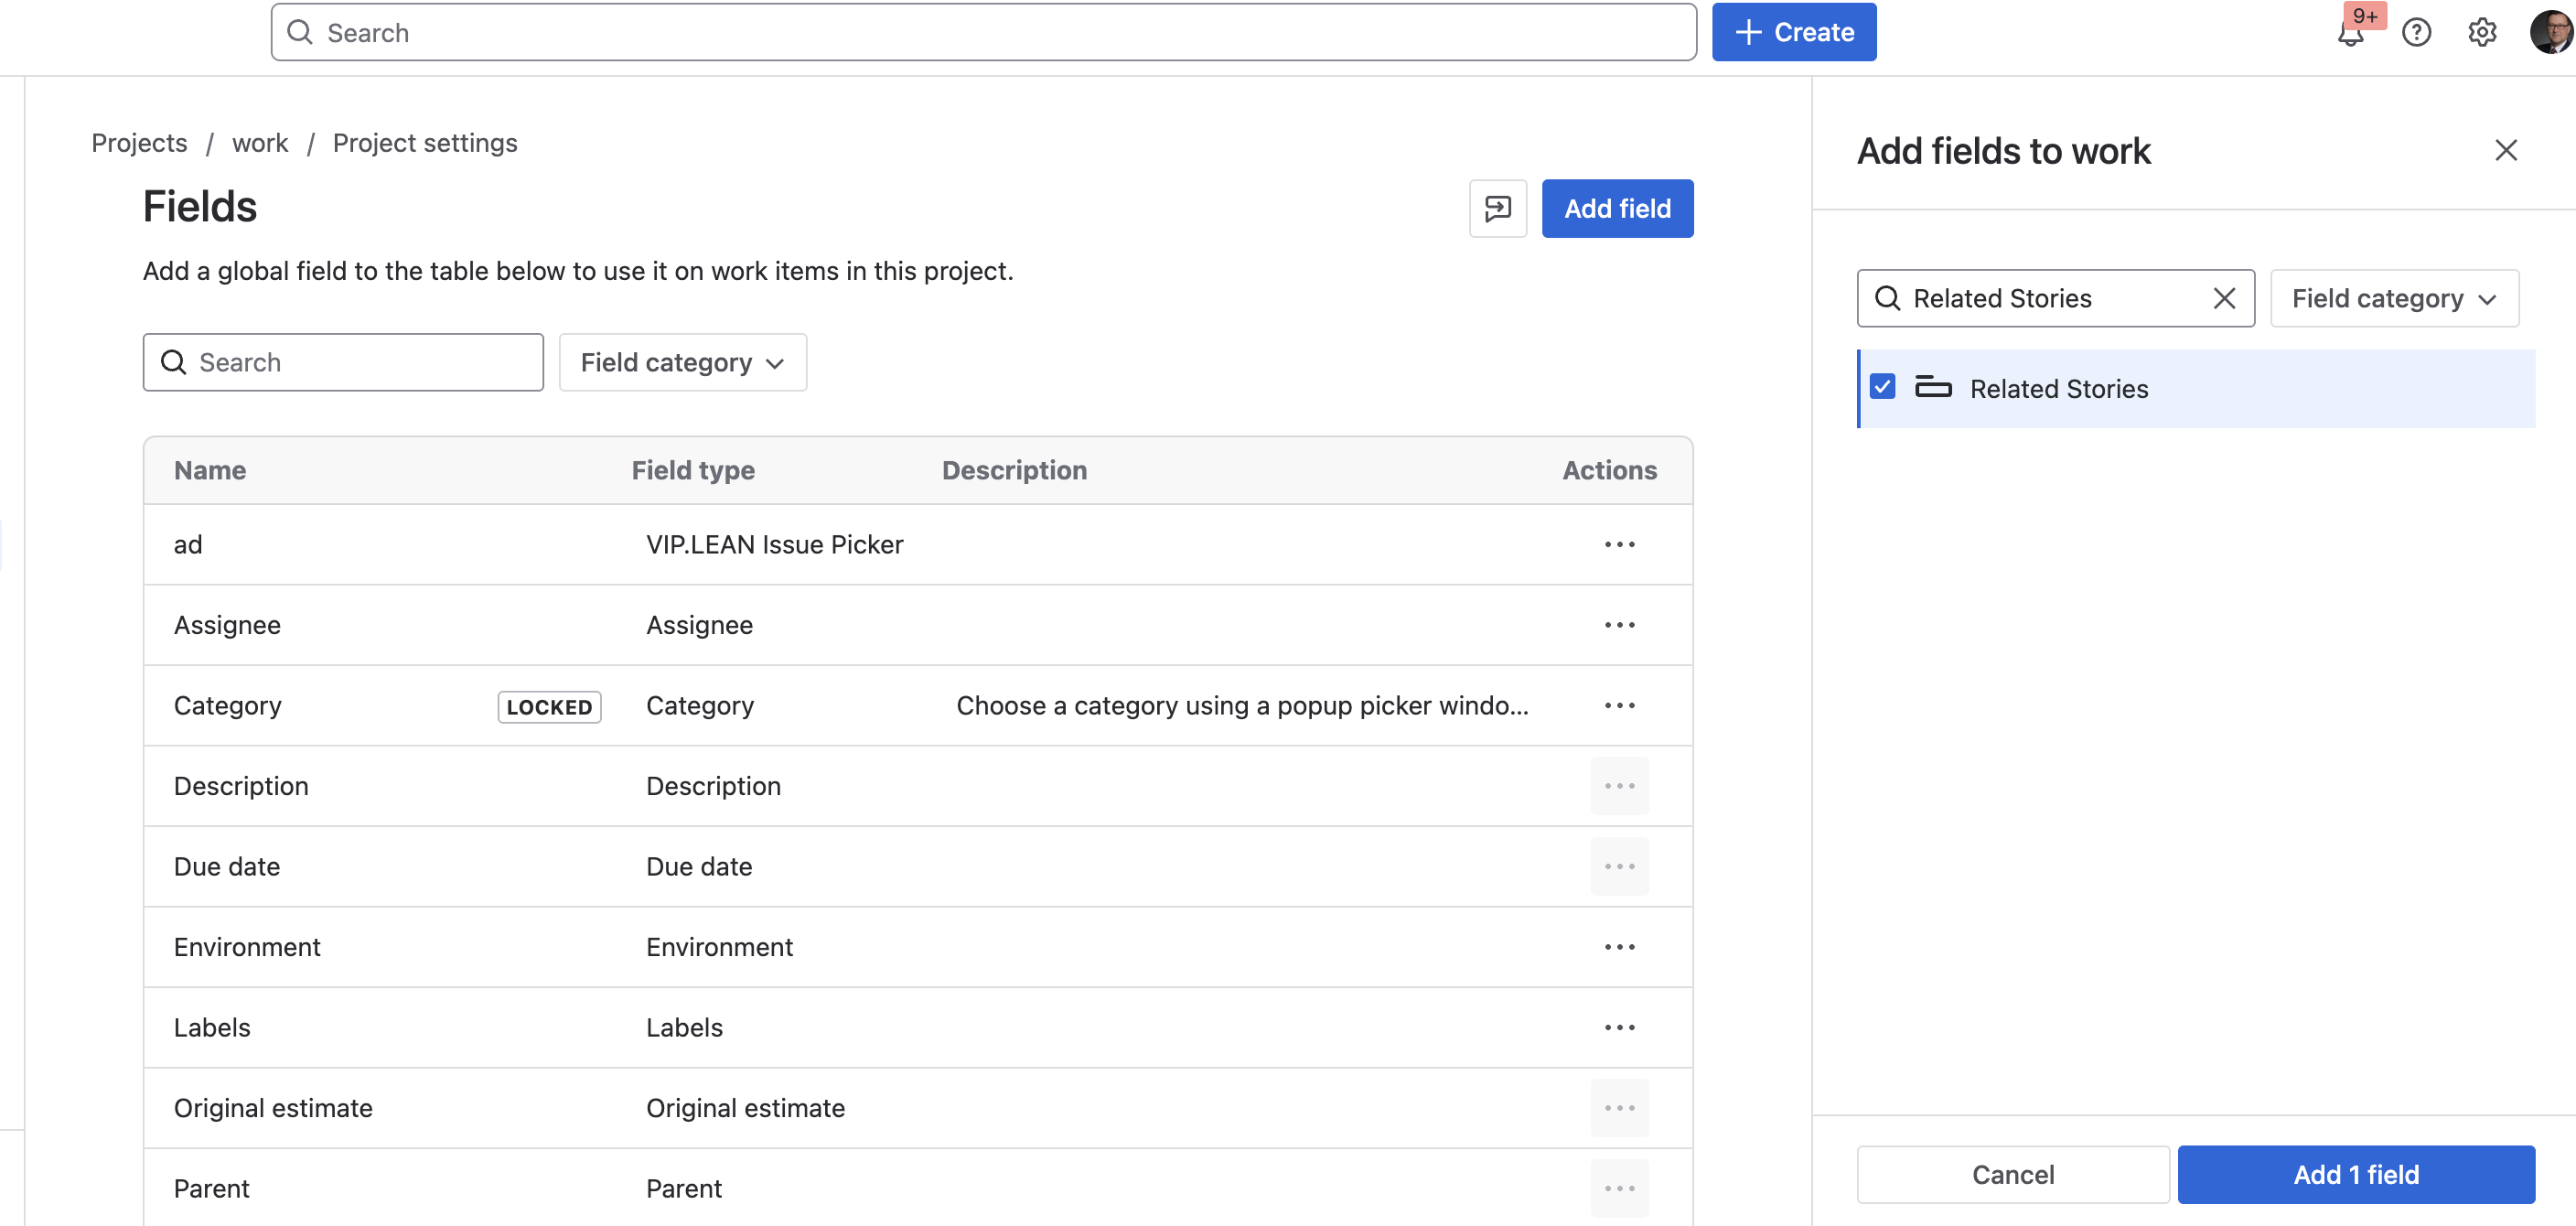
Task: Open actions menu for Environment row
Action: tap(1619, 947)
